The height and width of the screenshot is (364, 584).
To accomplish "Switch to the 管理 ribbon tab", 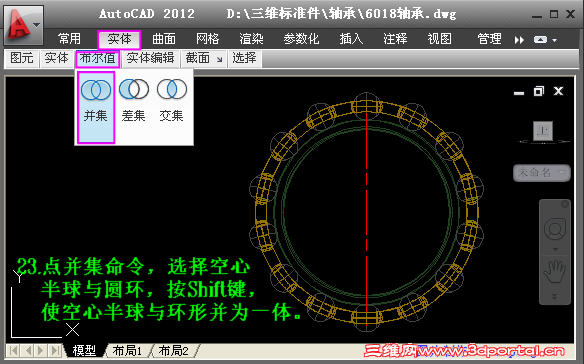I will (x=489, y=39).
